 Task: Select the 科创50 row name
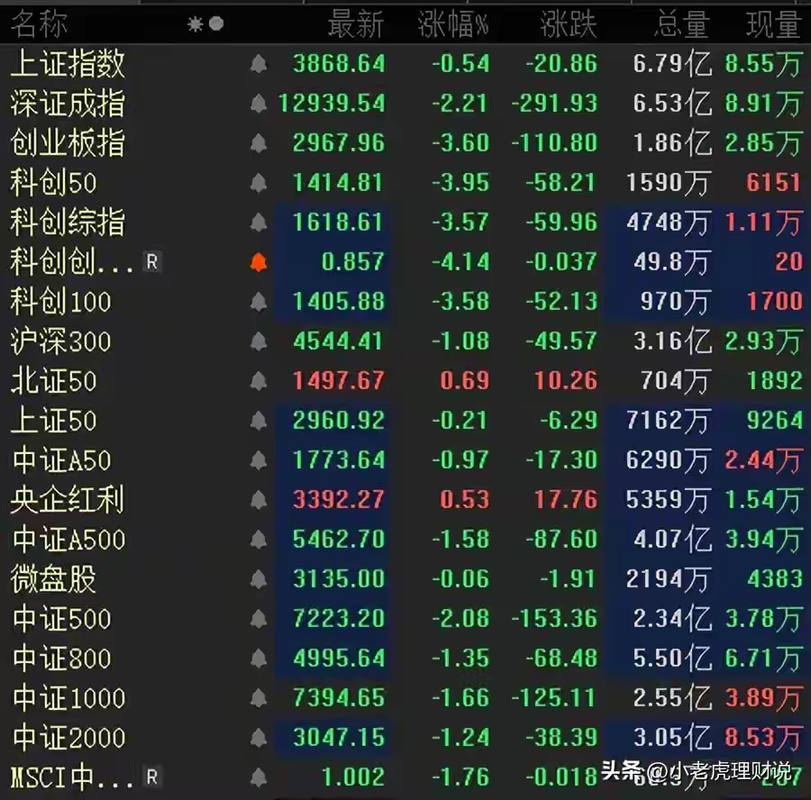point(53,183)
